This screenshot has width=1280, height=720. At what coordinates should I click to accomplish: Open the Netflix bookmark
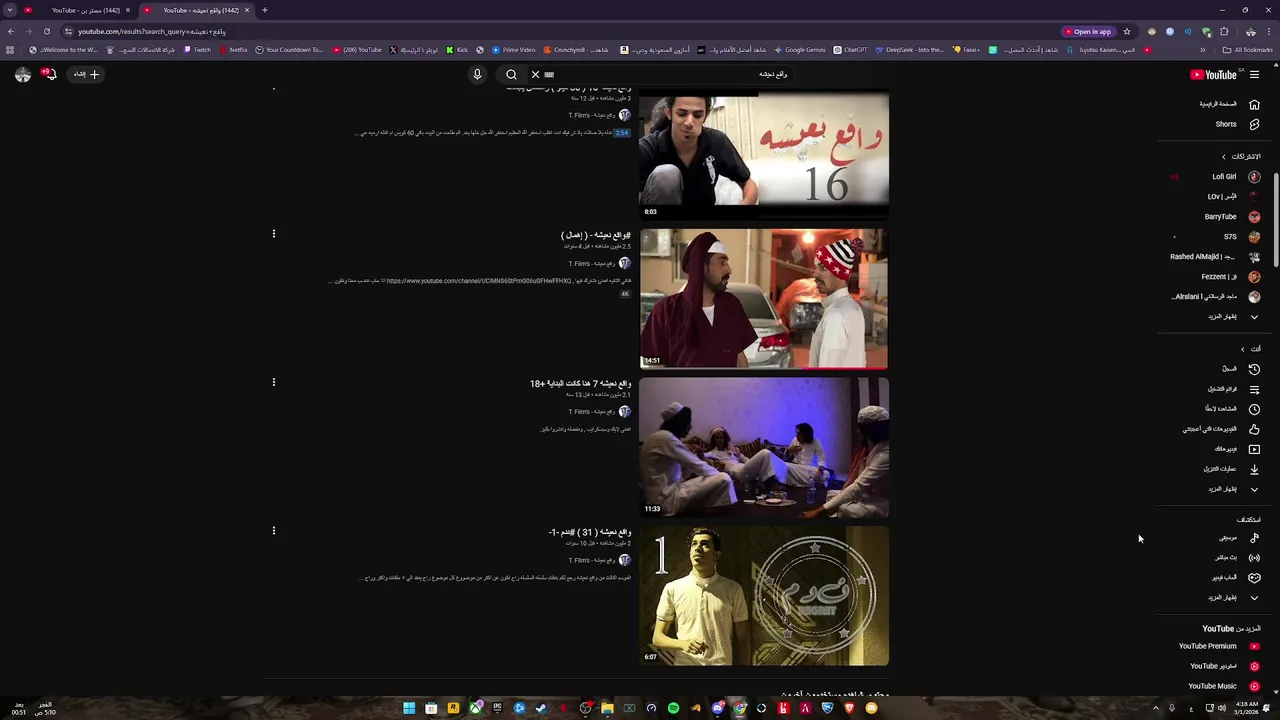[234, 50]
